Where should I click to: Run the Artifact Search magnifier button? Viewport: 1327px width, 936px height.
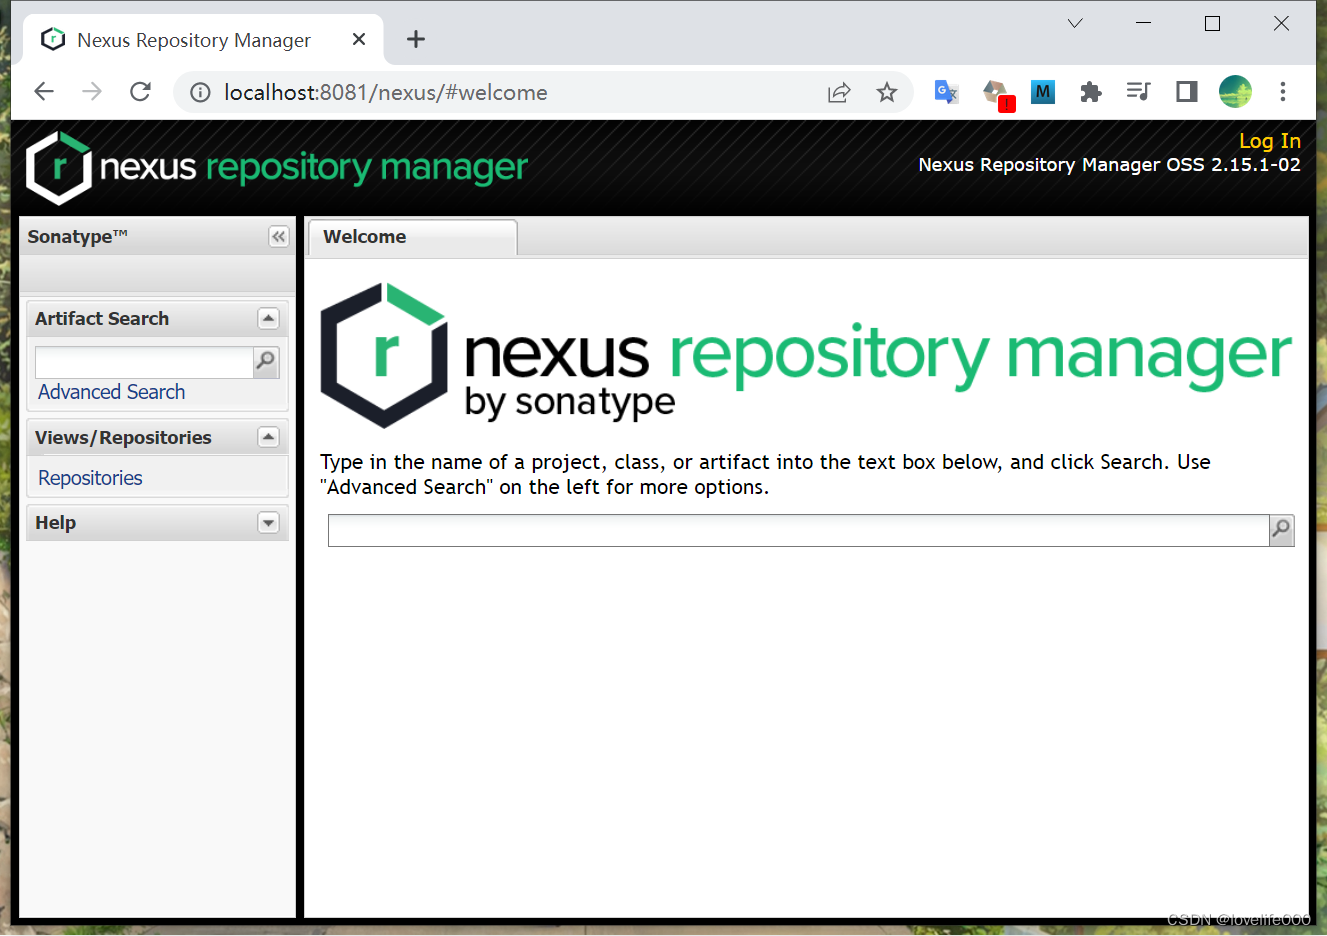coord(266,361)
